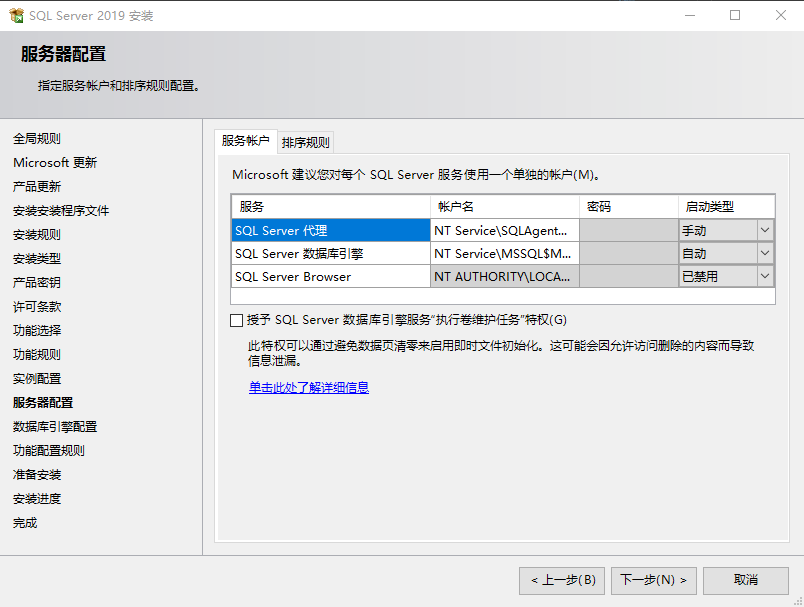This screenshot has width=804, height=607.
Task: Click the 服务 column header
Action: click(331, 207)
